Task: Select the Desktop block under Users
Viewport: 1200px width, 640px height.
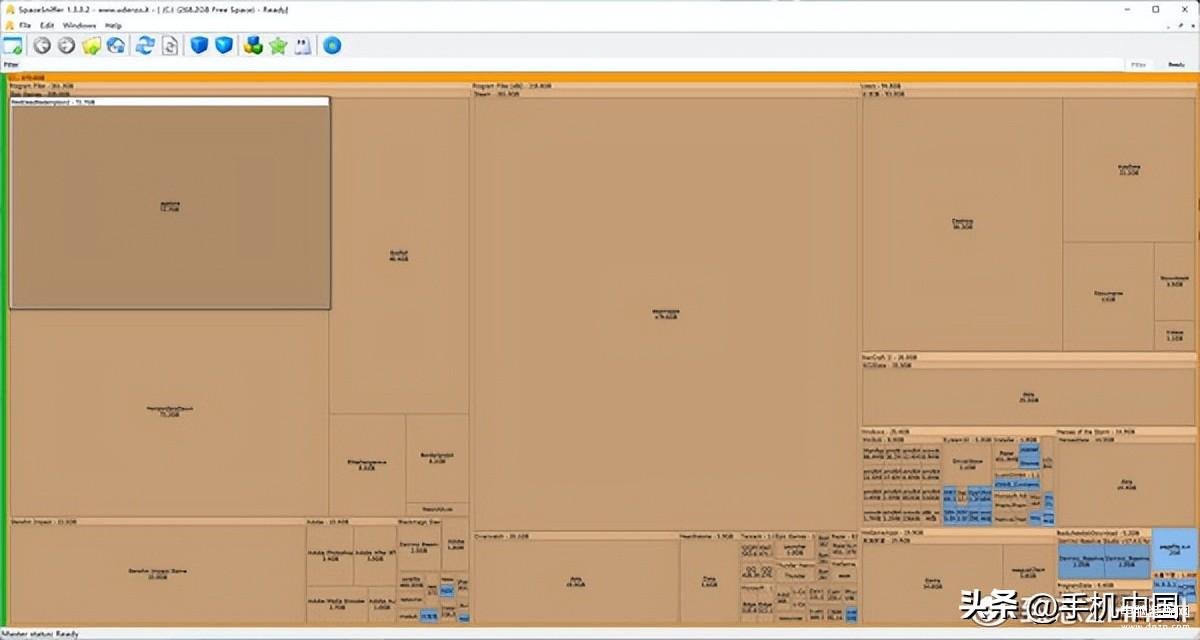Action: tap(962, 224)
